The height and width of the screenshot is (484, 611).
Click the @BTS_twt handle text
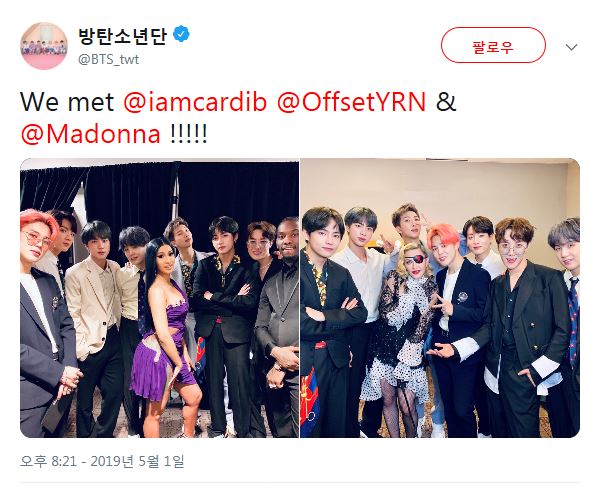pos(108,59)
